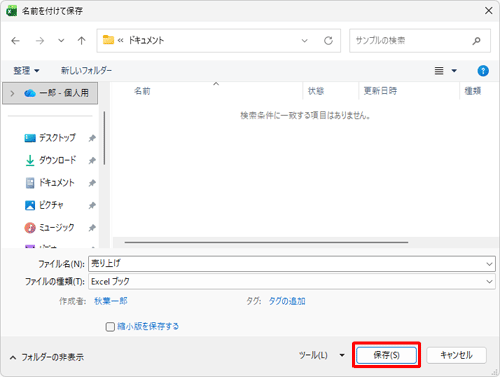500x377 pixels.
Task: Open the ファイル名 dropdown arrow
Action: pos(489,264)
